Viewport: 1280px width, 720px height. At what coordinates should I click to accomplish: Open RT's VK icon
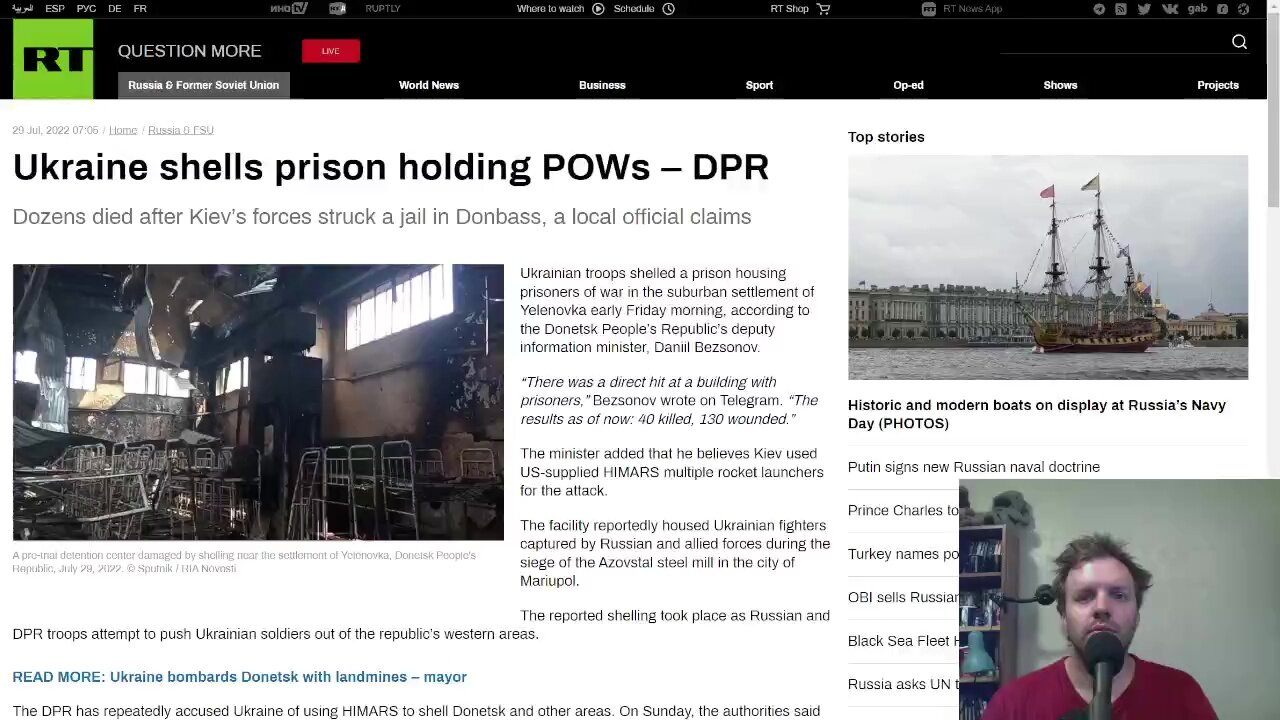coord(1169,9)
